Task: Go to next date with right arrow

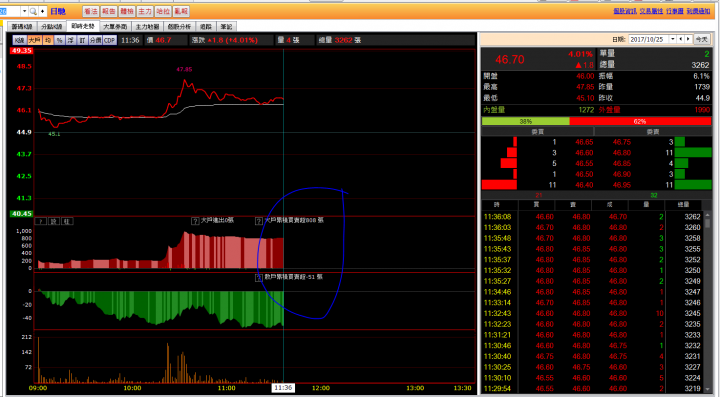Action: [x=688, y=39]
